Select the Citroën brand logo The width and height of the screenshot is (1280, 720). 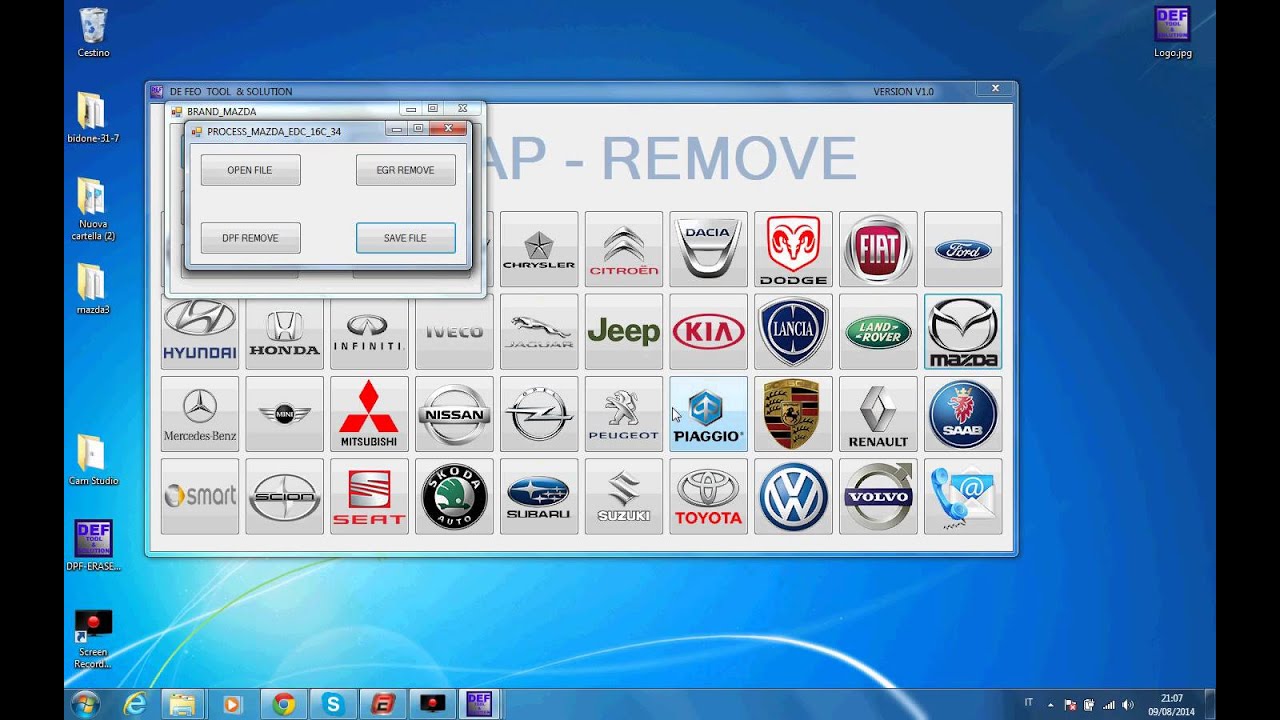pos(624,249)
